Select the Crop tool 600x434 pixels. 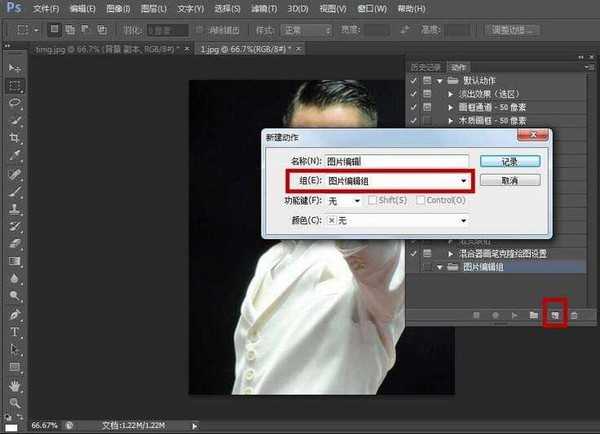tap(15, 137)
